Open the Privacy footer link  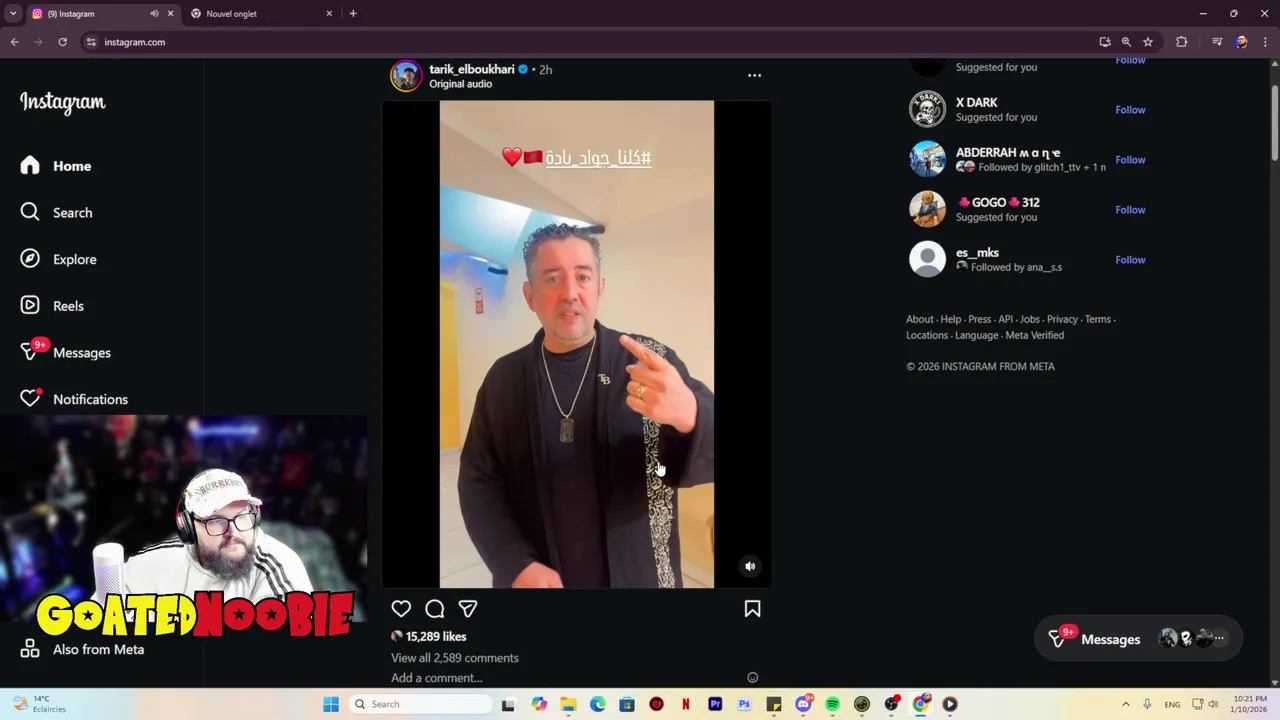click(x=1062, y=320)
